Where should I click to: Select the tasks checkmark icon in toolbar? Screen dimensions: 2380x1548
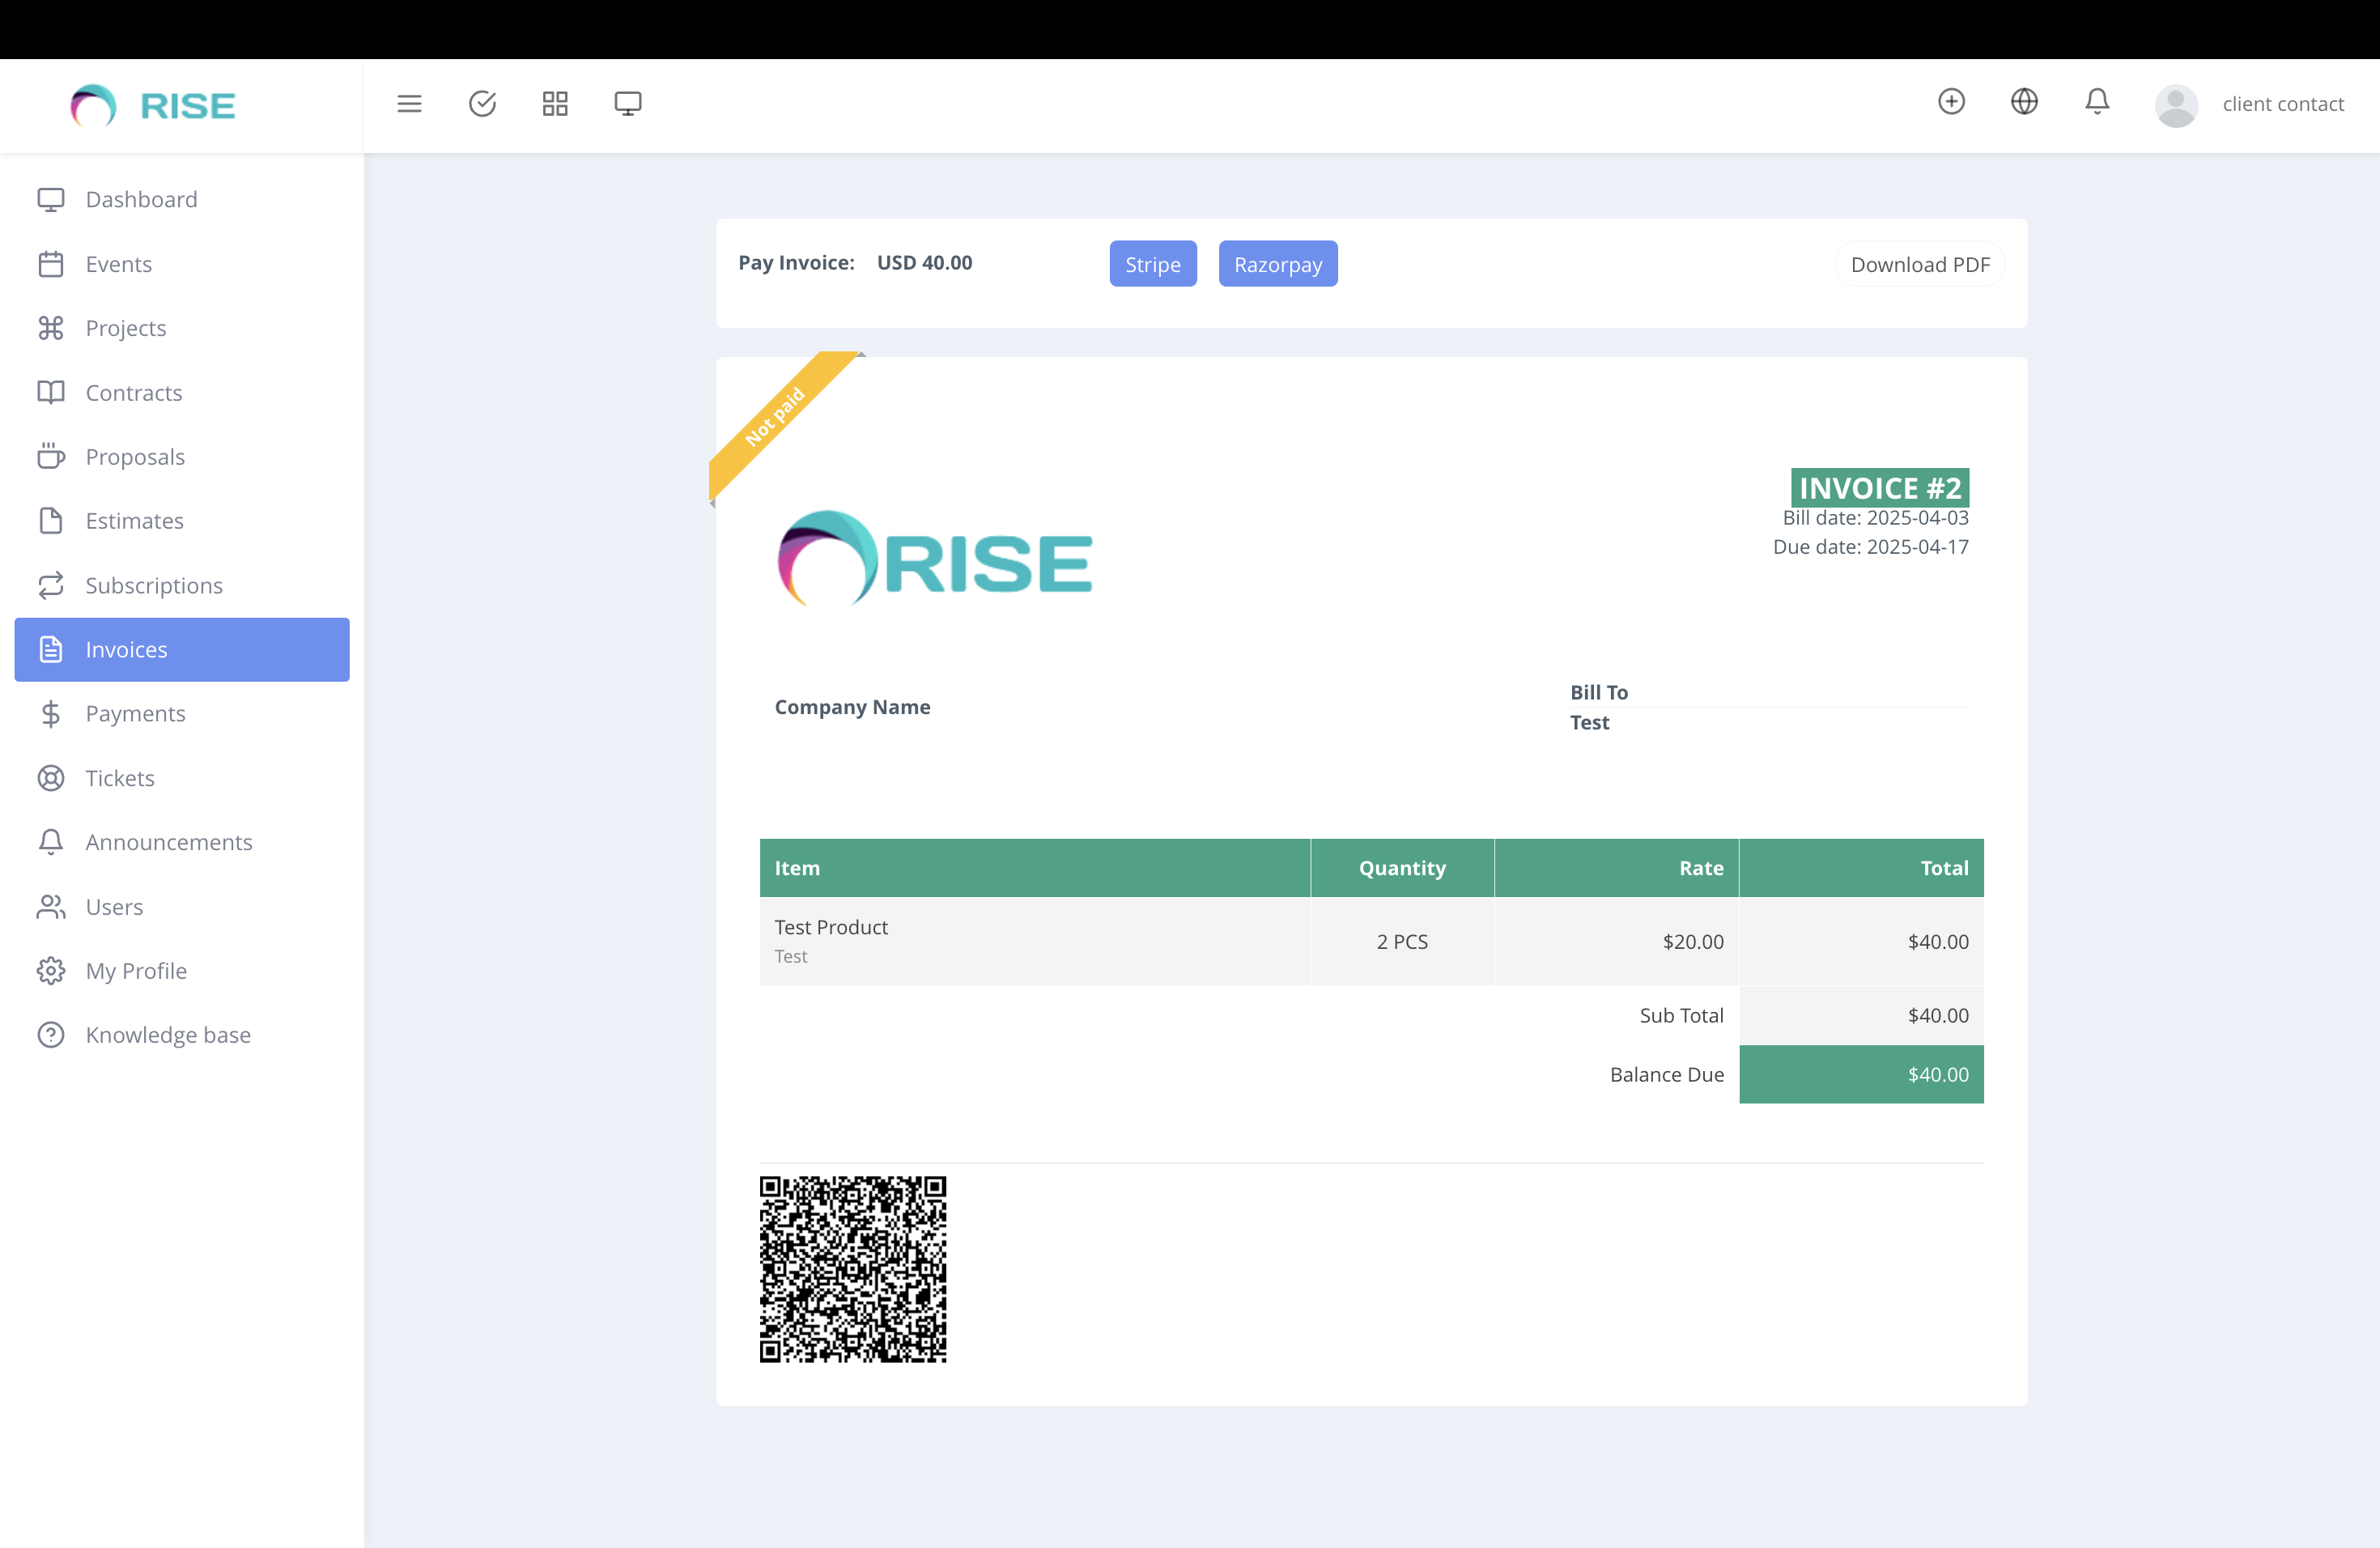[x=482, y=103]
